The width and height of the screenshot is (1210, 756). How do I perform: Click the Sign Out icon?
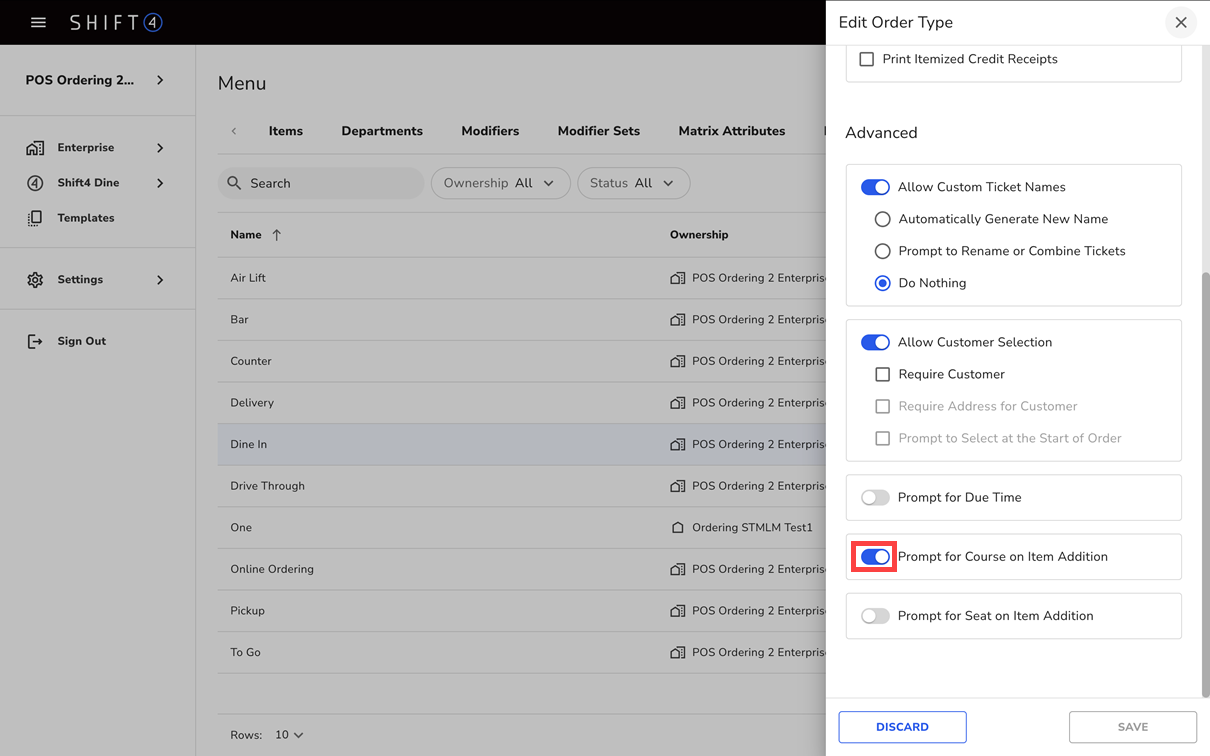(35, 341)
